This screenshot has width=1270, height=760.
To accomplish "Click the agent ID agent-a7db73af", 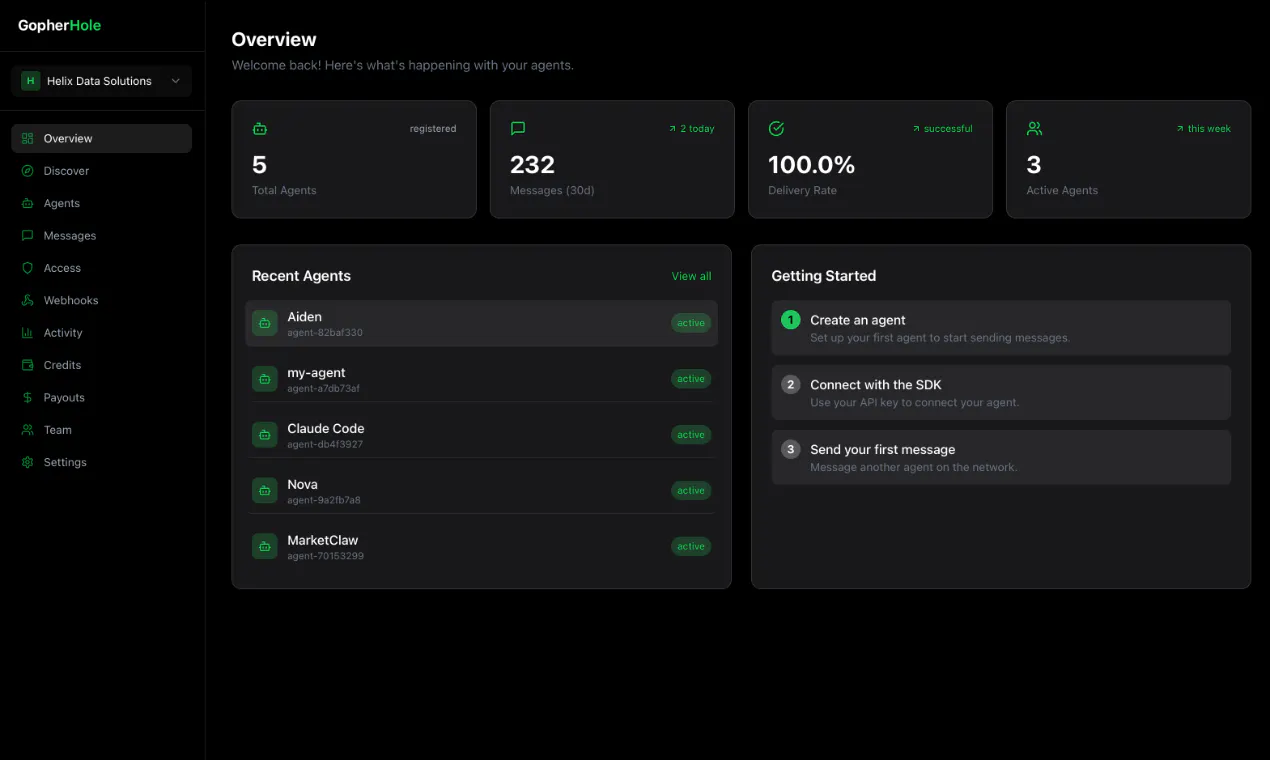I will pos(324,389).
